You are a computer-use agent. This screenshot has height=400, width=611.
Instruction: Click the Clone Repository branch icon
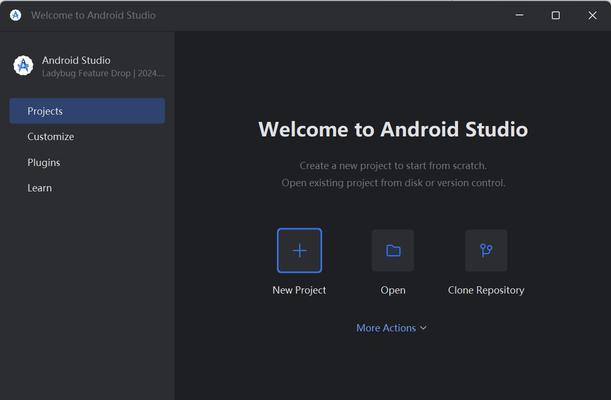(x=486, y=250)
